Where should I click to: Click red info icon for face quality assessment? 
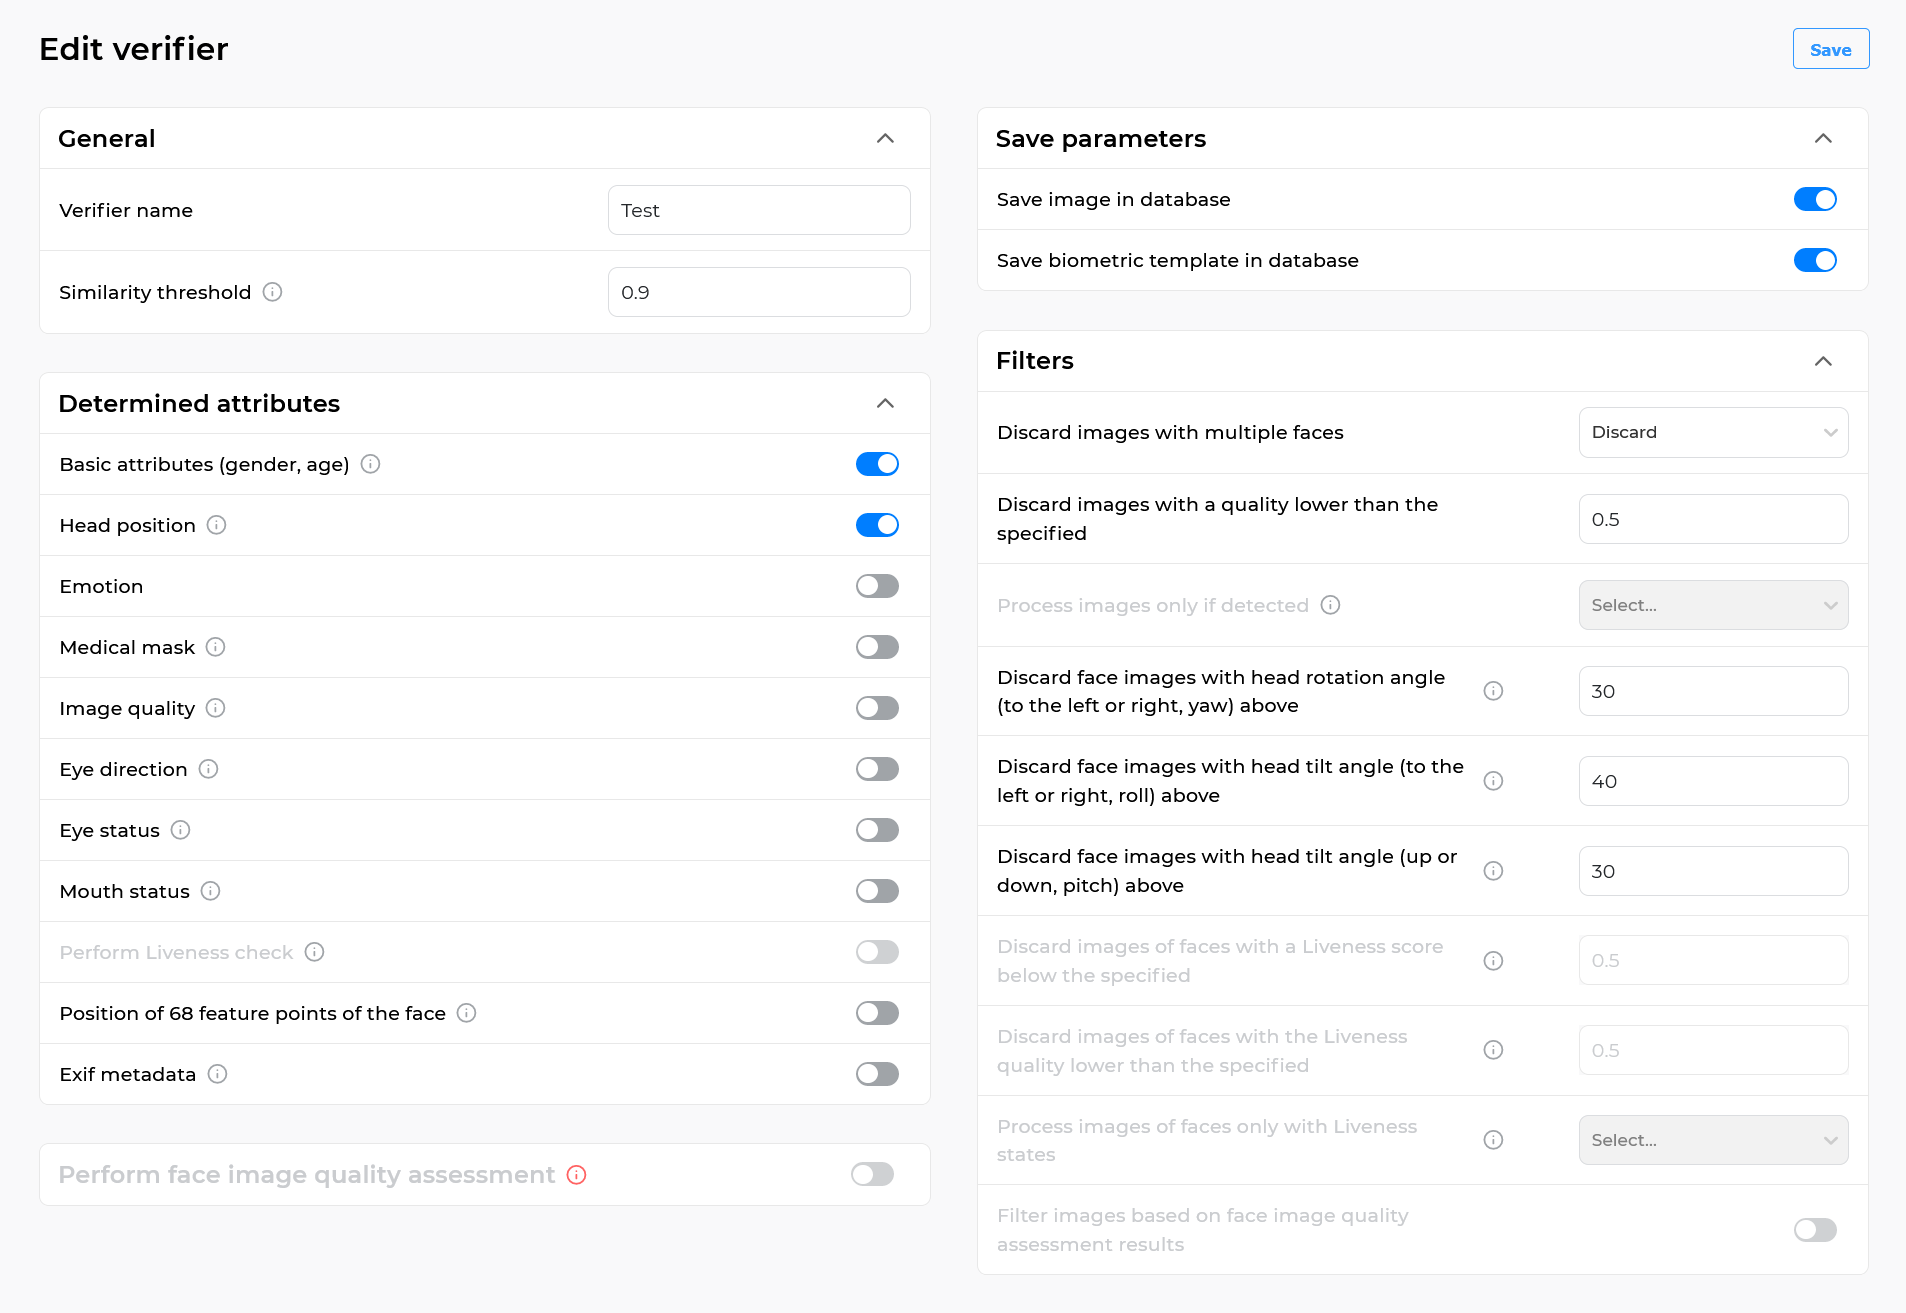pyautogui.click(x=576, y=1175)
